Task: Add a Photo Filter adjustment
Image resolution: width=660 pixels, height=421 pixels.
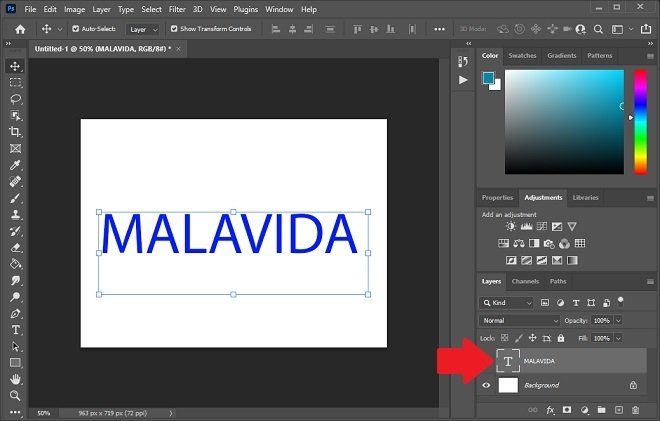Action: coord(549,243)
